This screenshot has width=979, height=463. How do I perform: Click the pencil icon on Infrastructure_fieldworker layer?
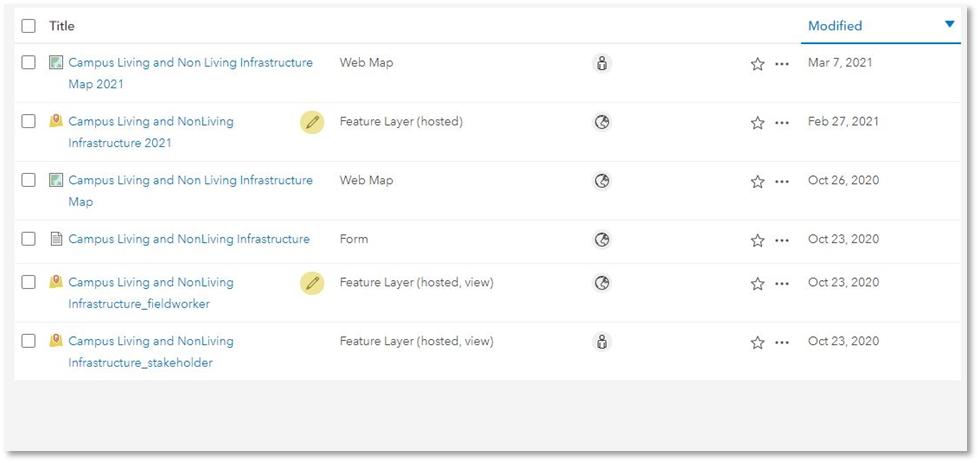(x=312, y=283)
